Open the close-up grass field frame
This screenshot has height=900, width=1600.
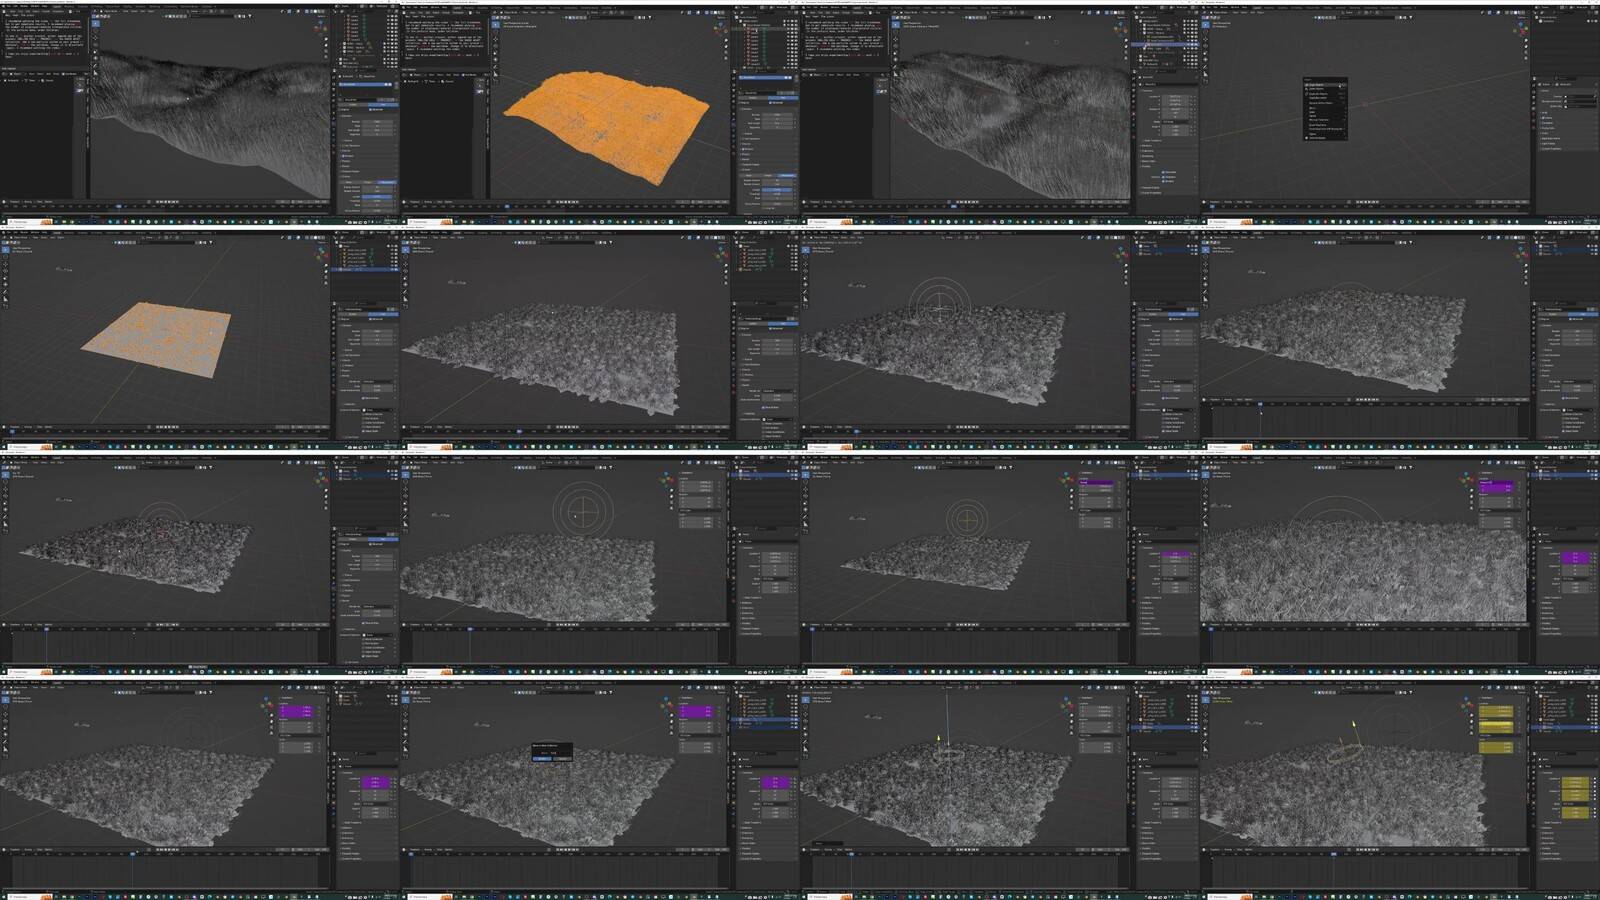pos(1400,562)
